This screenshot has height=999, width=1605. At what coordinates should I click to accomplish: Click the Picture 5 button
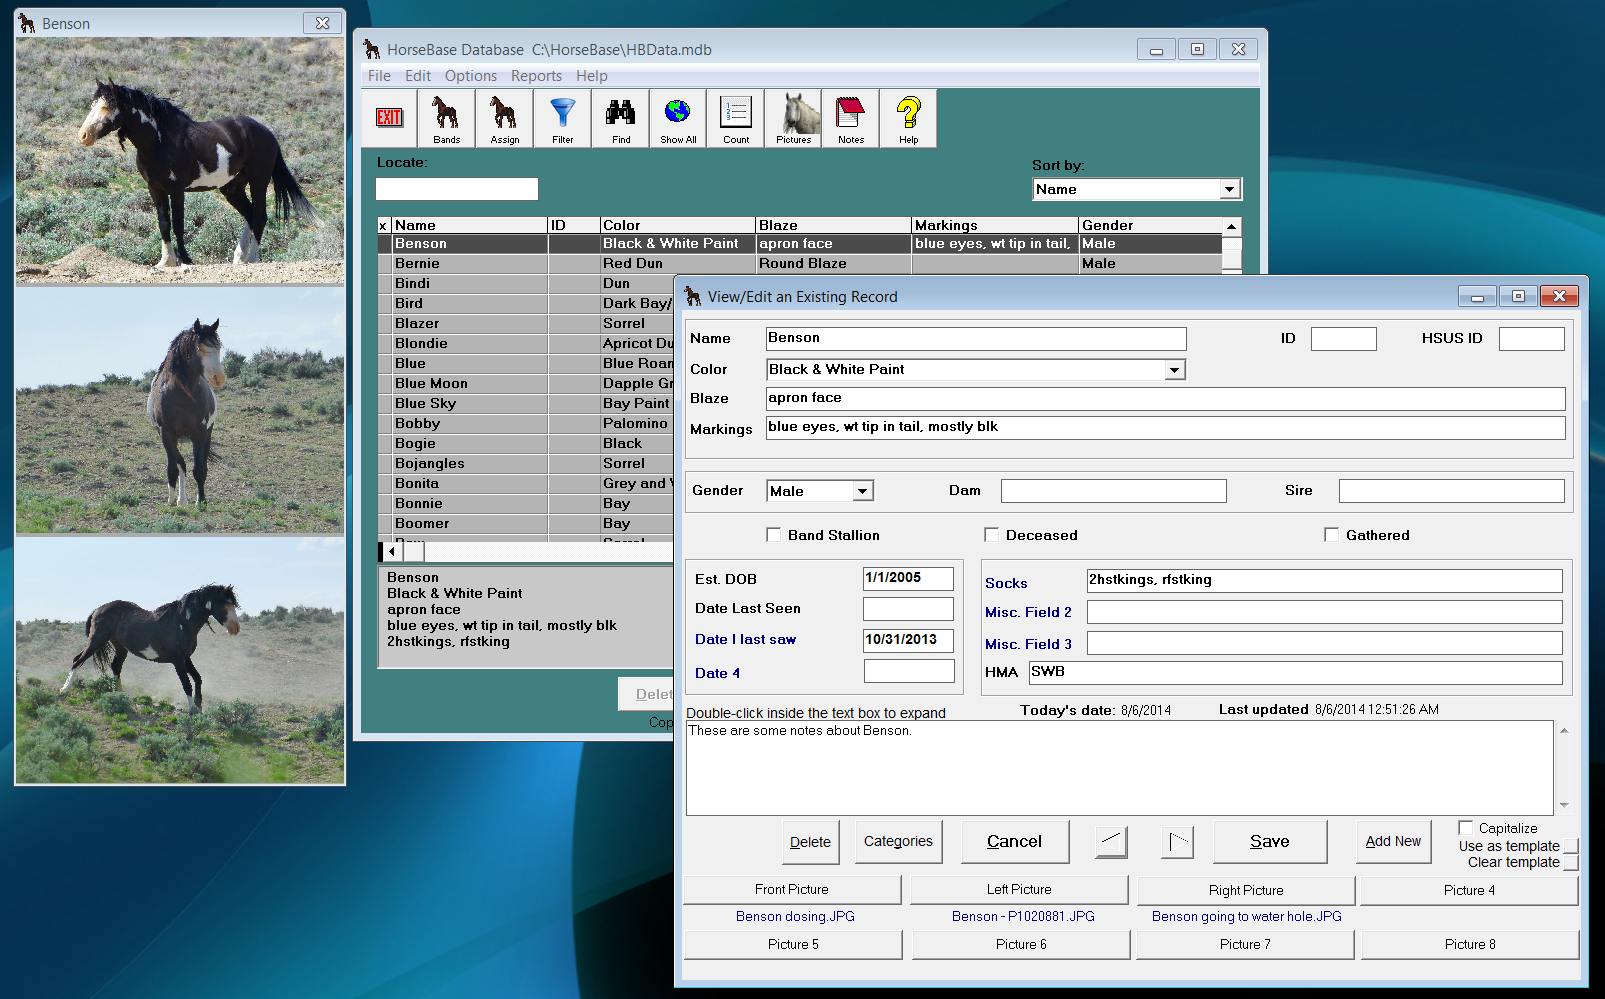793,944
